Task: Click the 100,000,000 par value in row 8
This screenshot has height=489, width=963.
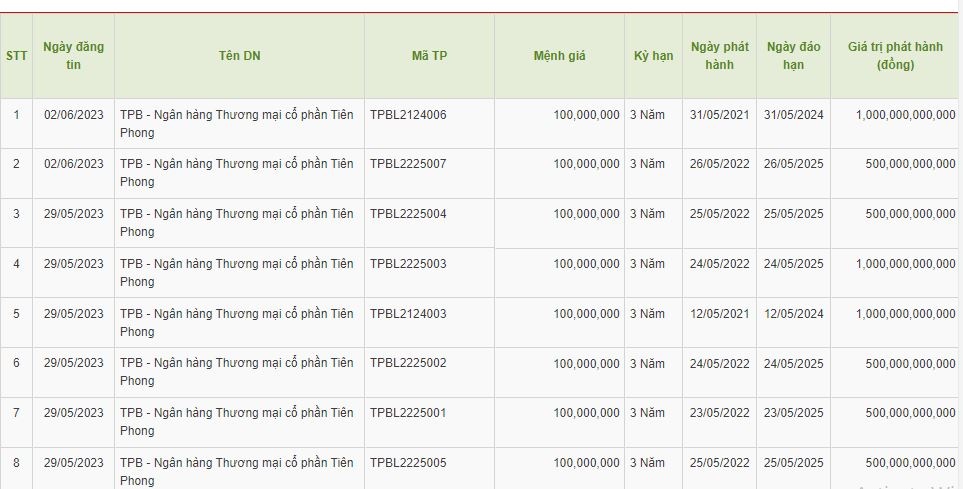Action: click(x=587, y=463)
